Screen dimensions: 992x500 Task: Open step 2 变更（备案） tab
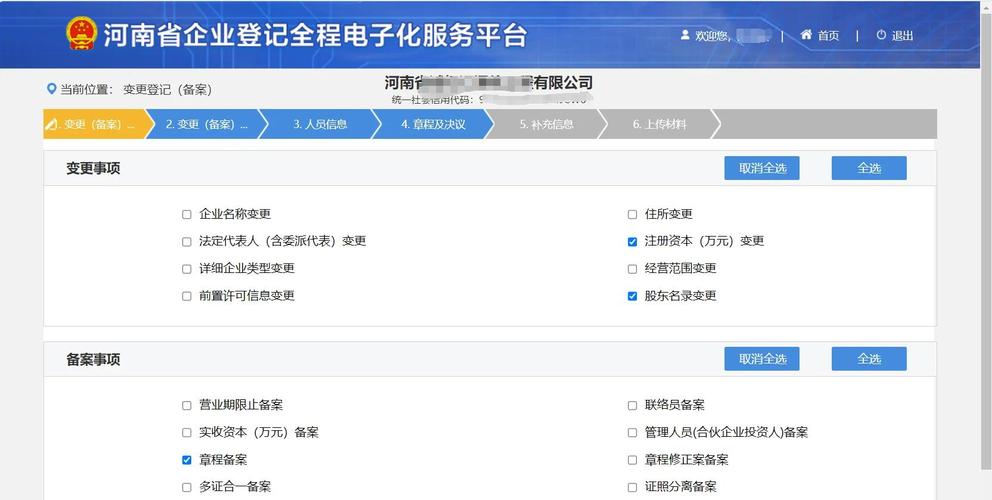(207, 124)
